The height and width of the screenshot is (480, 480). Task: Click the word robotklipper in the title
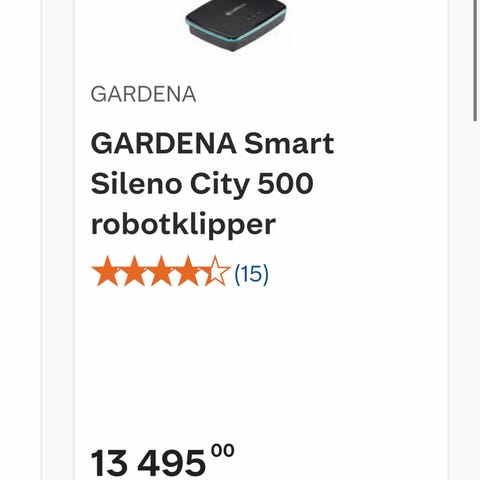click(x=183, y=224)
